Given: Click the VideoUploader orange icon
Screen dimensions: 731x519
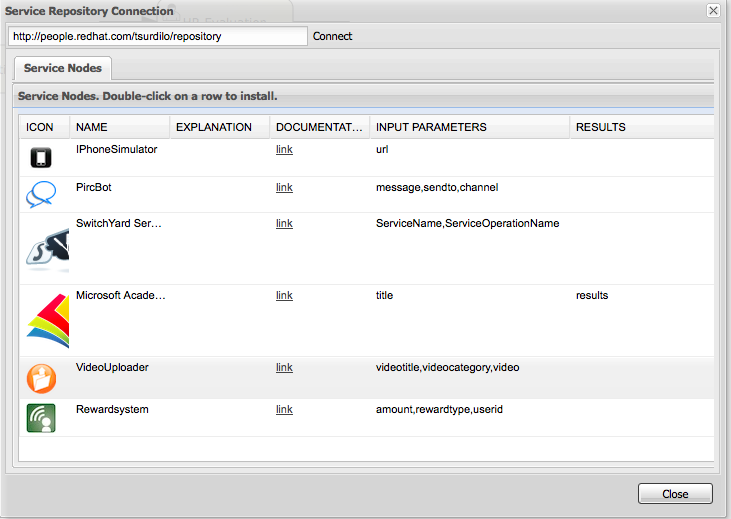Looking at the screenshot, I should [x=41, y=378].
